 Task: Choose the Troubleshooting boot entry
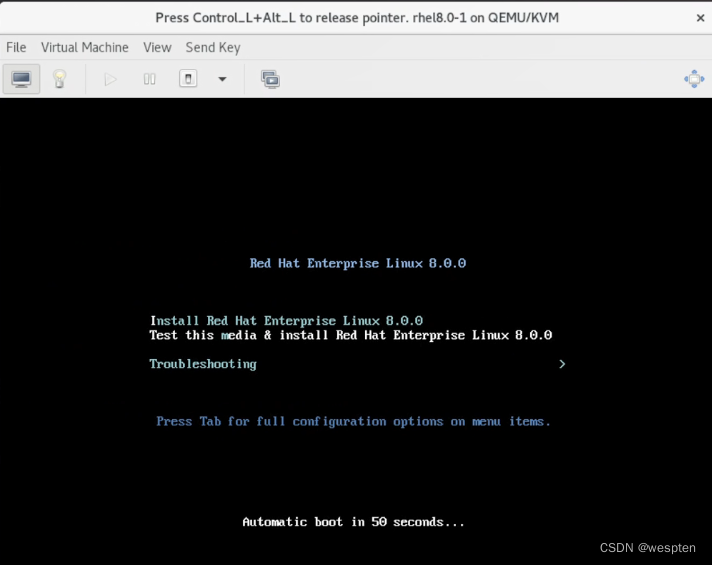click(x=203, y=364)
